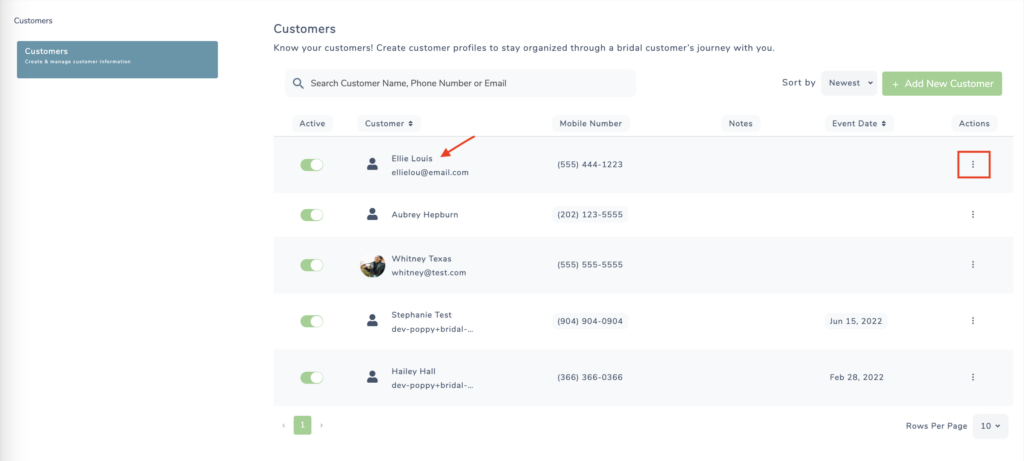Open actions menu for Aubrey Hepburn

pos(973,214)
